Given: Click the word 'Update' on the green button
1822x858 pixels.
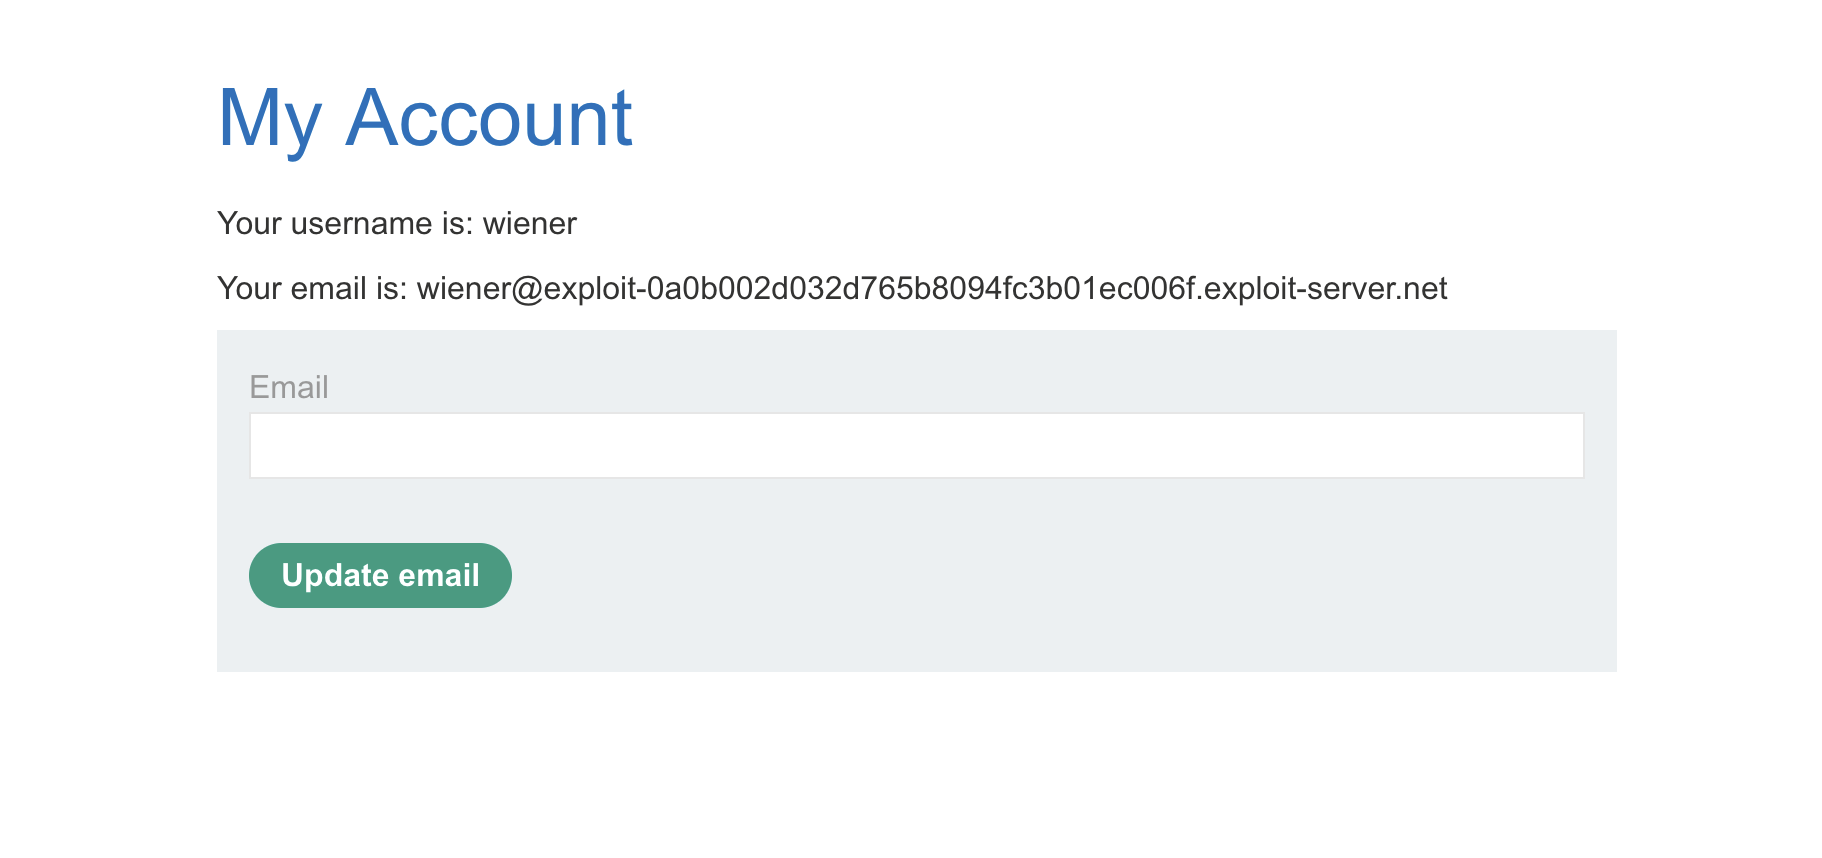Looking at the screenshot, I should pos(335,575).
